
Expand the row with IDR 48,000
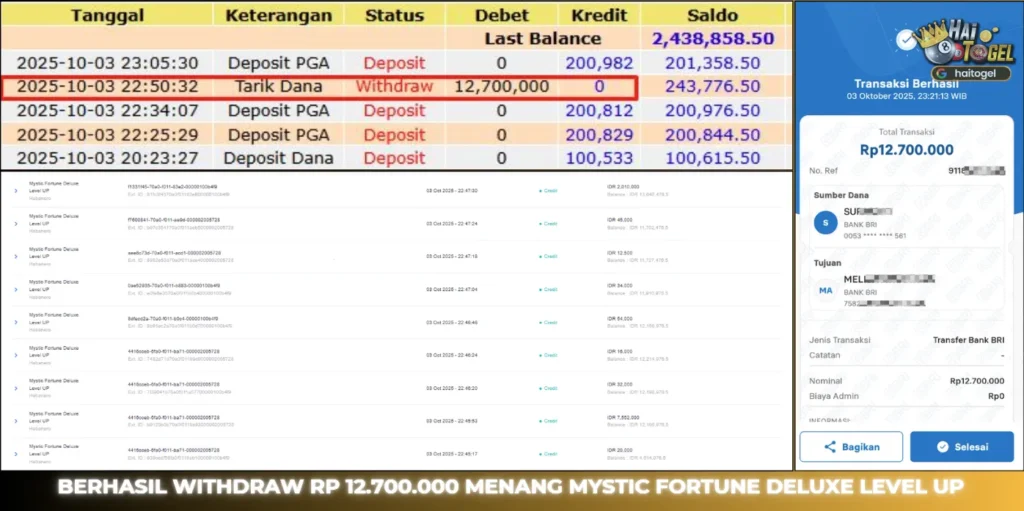click(16, 223)
